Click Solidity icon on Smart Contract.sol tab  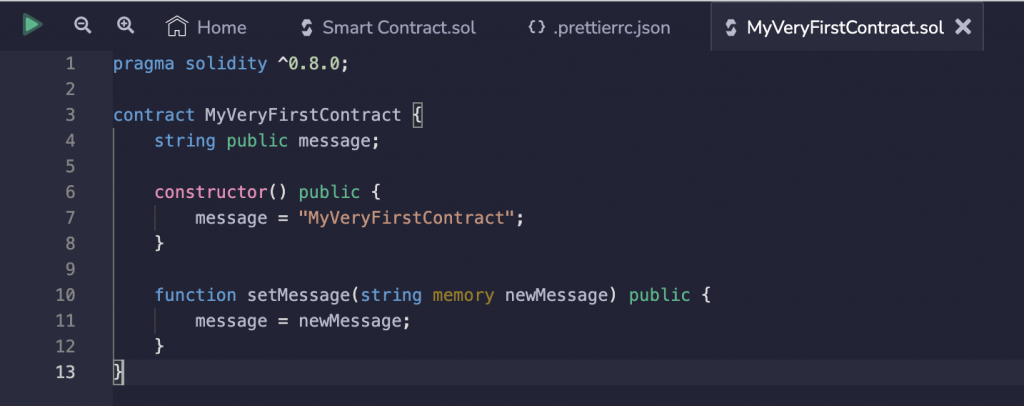coord(306,27)
